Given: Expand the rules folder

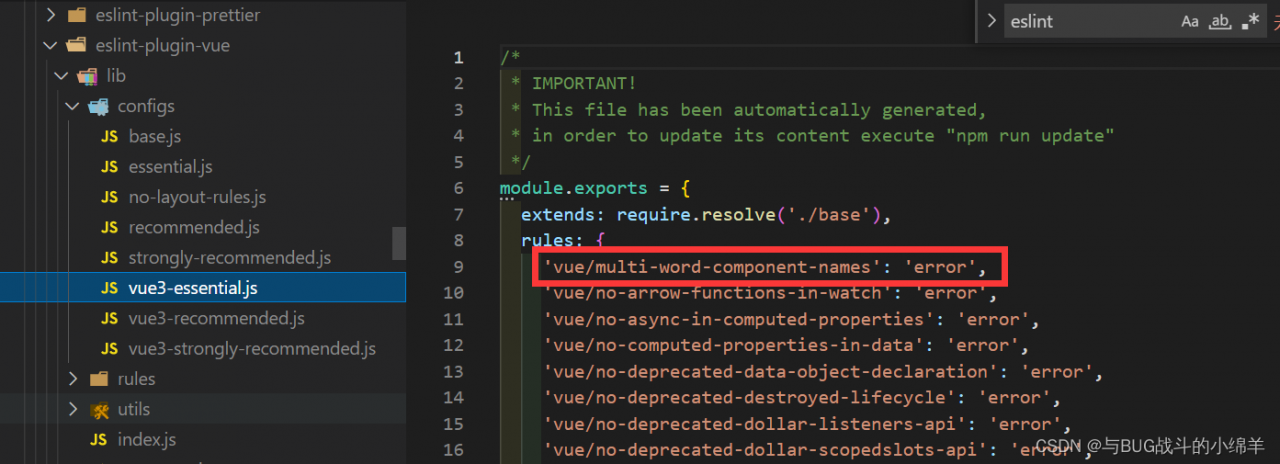Looking at the screenshot, I should coord(72,379).
